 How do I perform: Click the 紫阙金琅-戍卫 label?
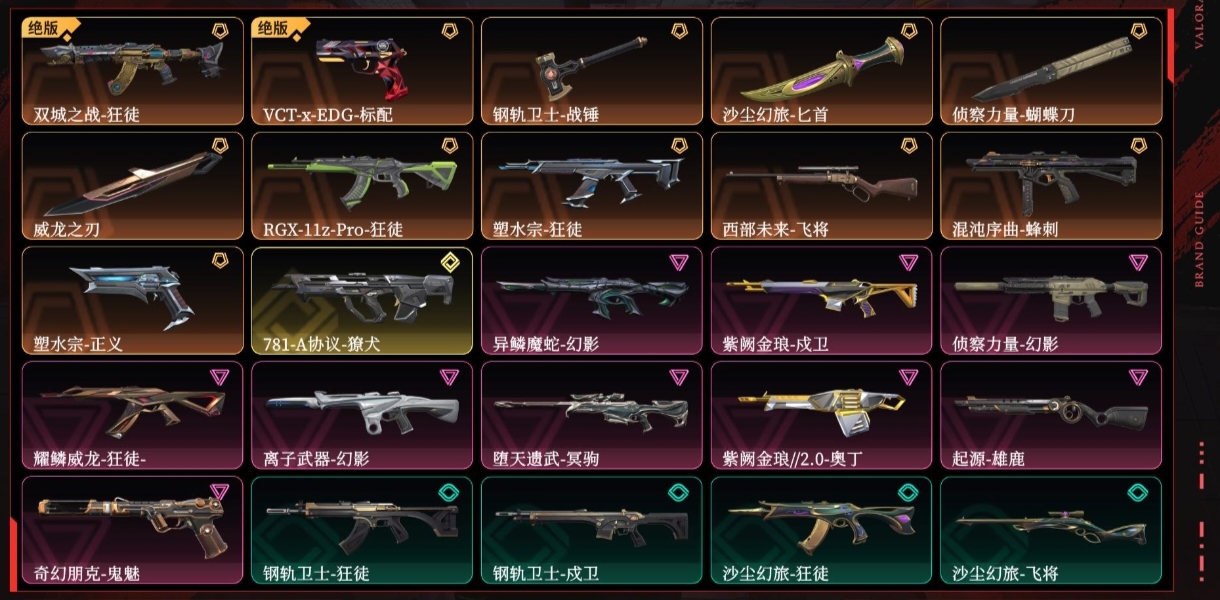coord(777,344)
